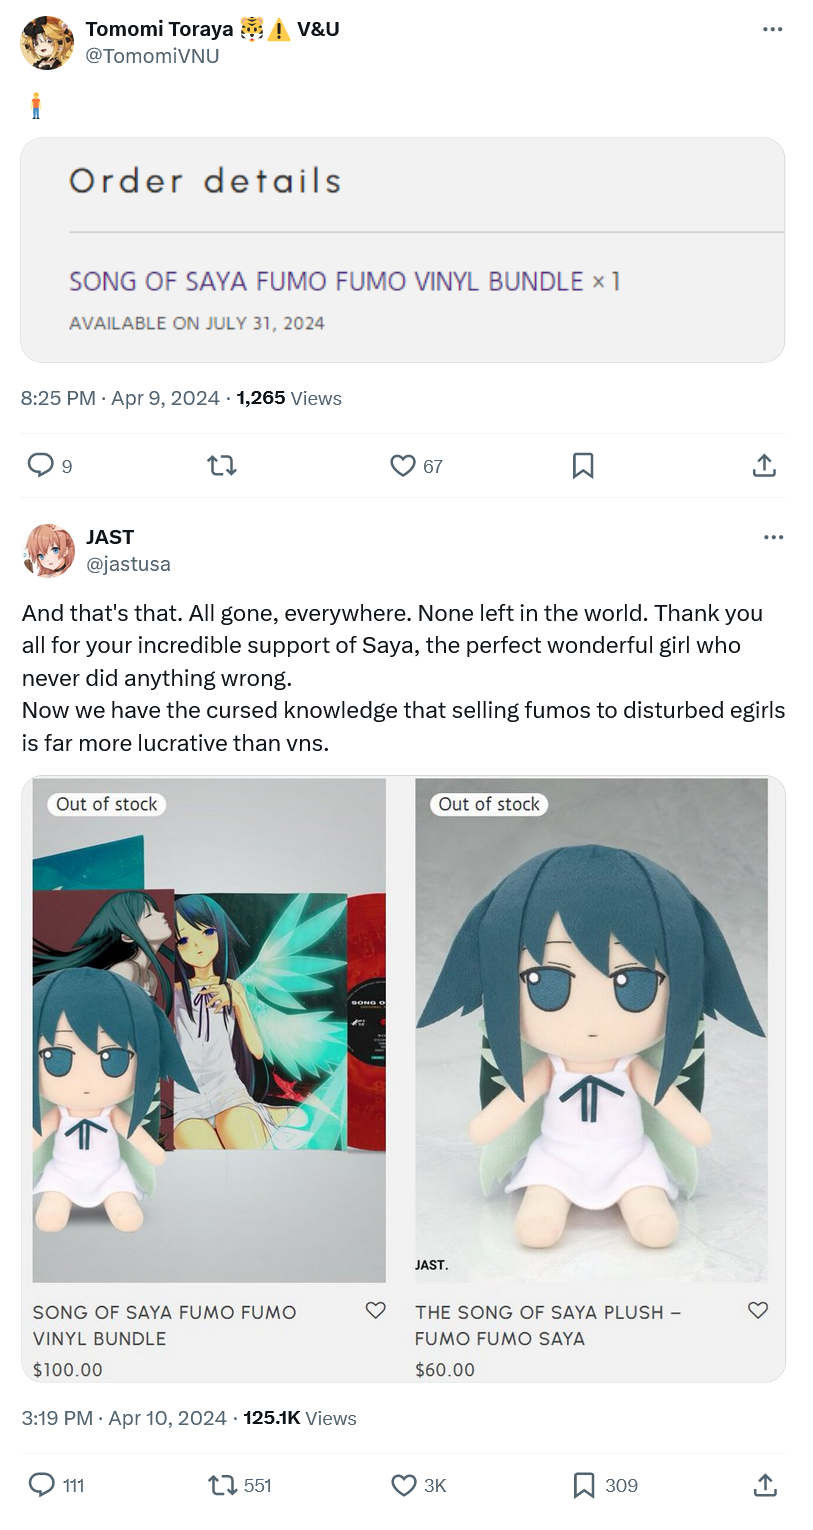This screenshot has height=1530, width=813.
Task: Open more options on JAST's tweet
Action: click(772, 537)
